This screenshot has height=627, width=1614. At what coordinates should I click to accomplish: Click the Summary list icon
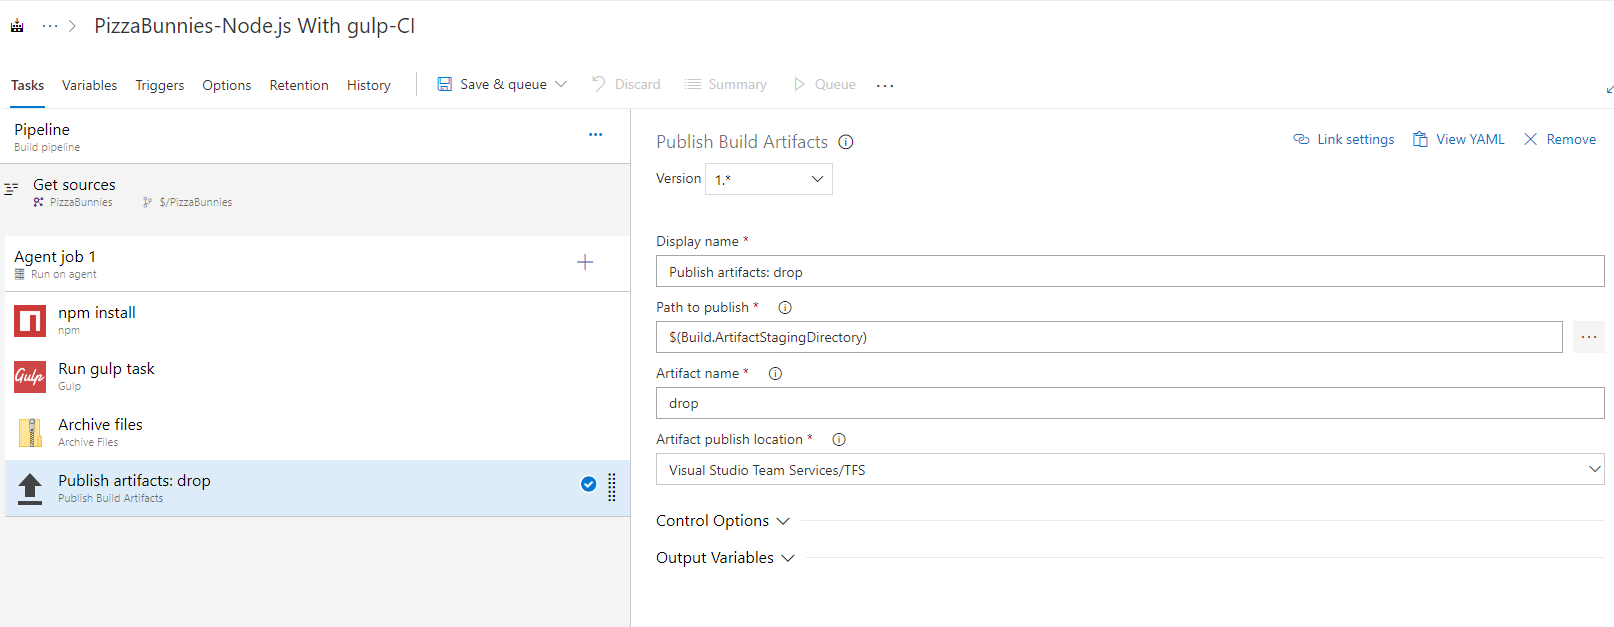692,84
